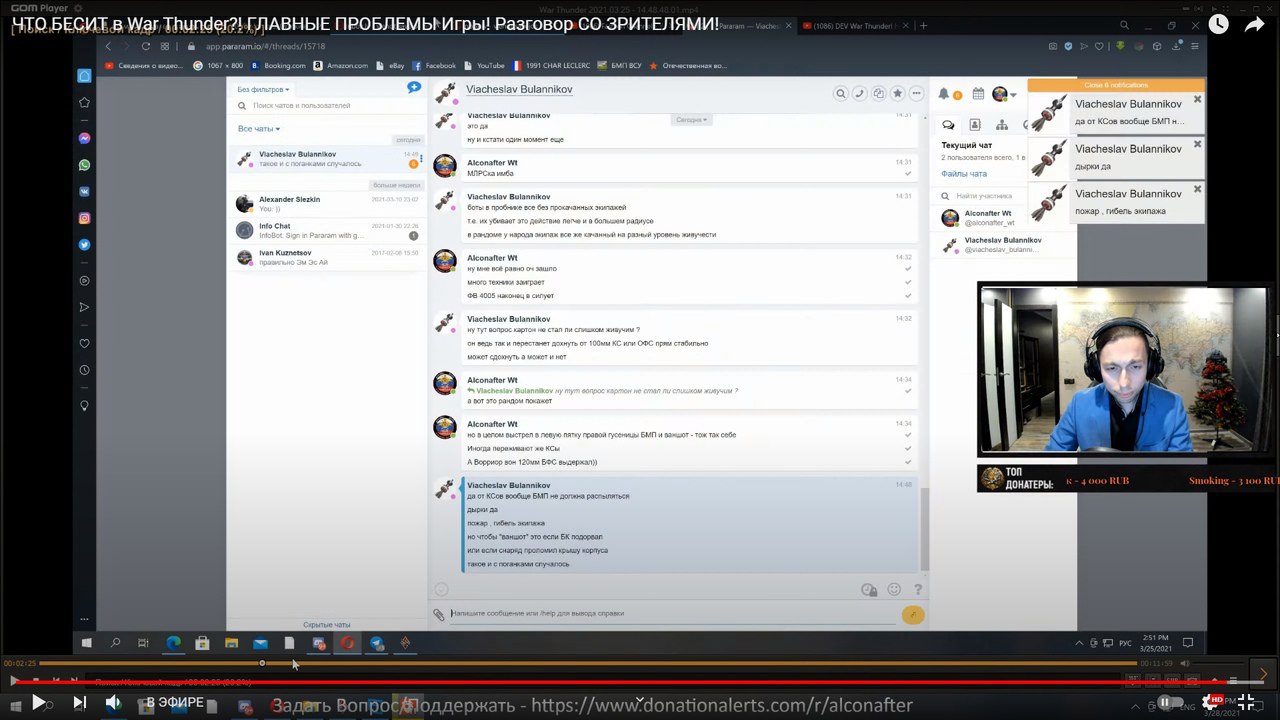Viewport: 1280px width, 720px height.
Task: Click the heart icon in browser sidebar
Action: click(x=84, y=344)
